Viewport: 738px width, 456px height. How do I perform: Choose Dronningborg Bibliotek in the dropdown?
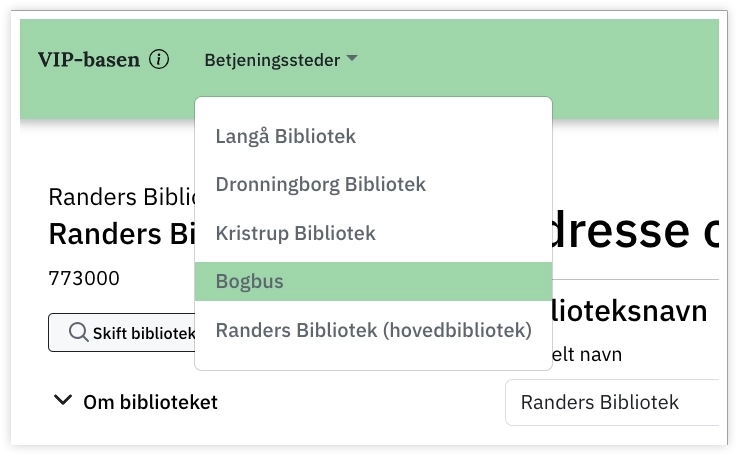pos(321,184)
